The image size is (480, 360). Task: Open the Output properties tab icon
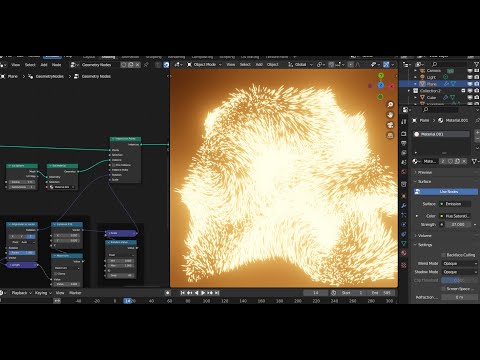pyautogui.click(x=404, y=143)
